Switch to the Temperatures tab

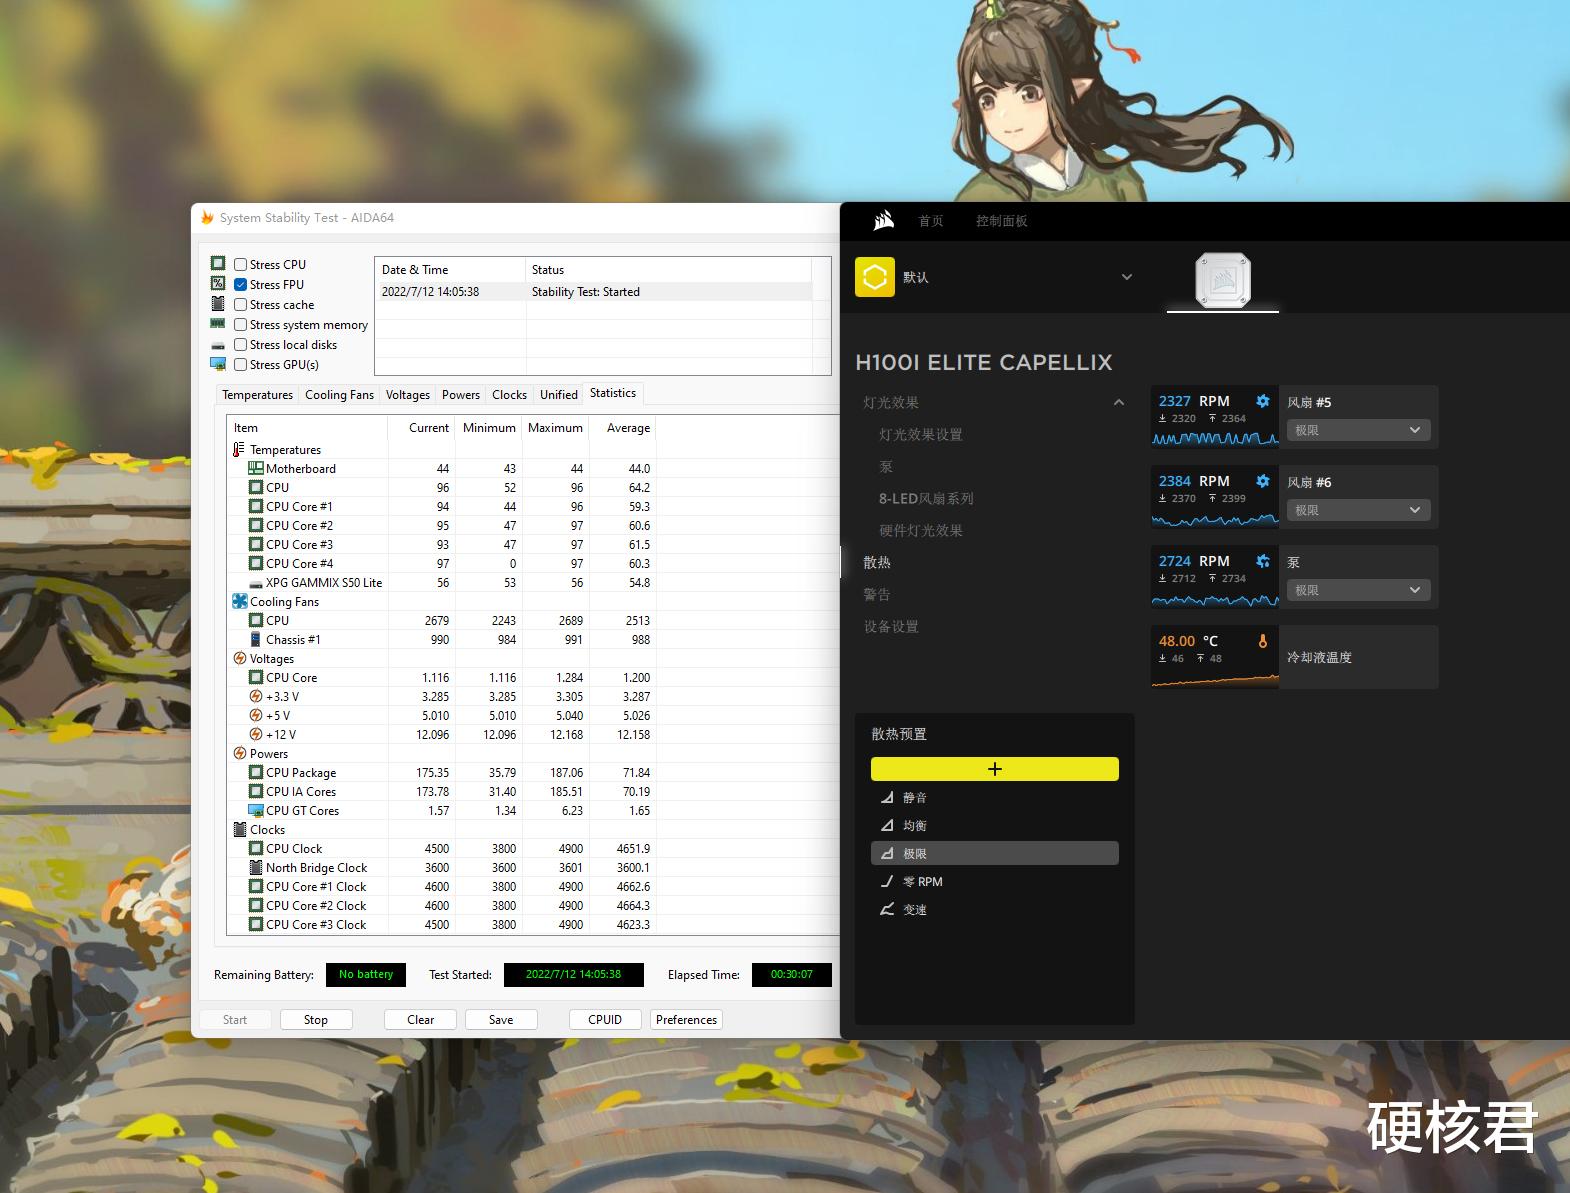[x=257, y=395]
